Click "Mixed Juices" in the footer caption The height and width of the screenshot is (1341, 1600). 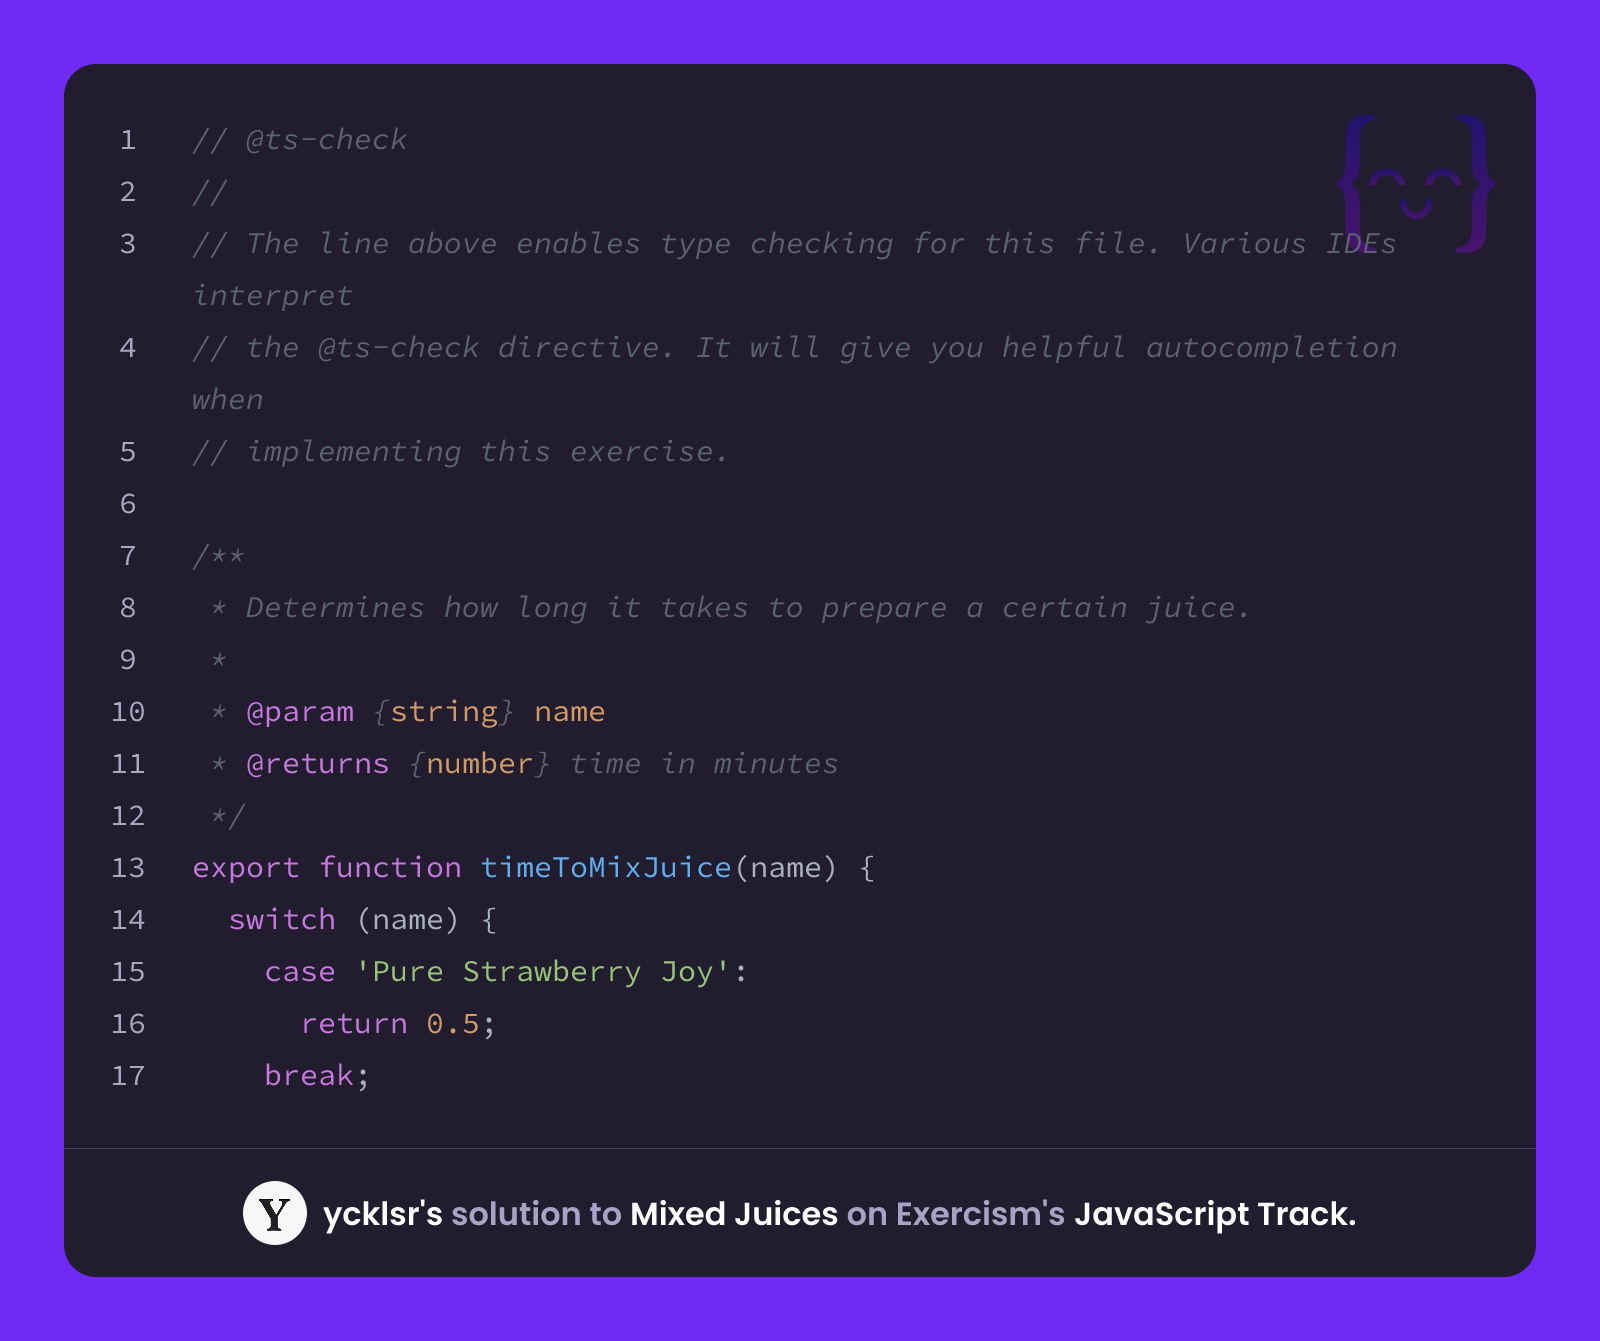pos(734,1214)
